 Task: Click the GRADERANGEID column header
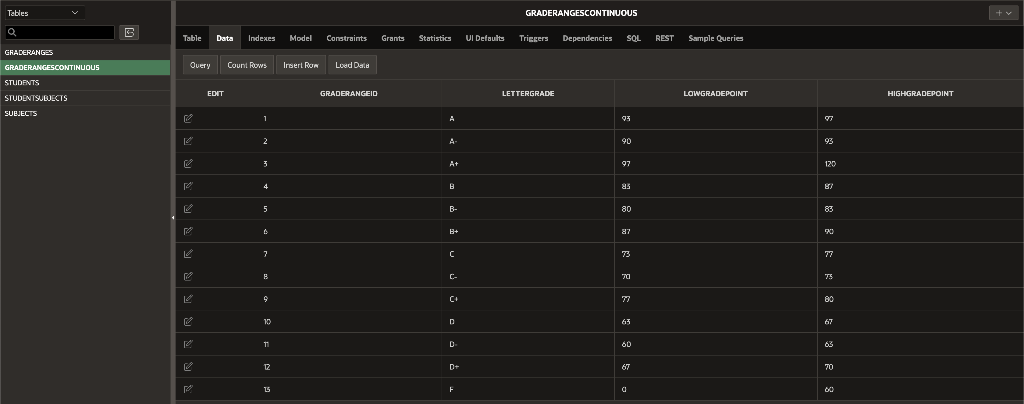pos(349,93)
